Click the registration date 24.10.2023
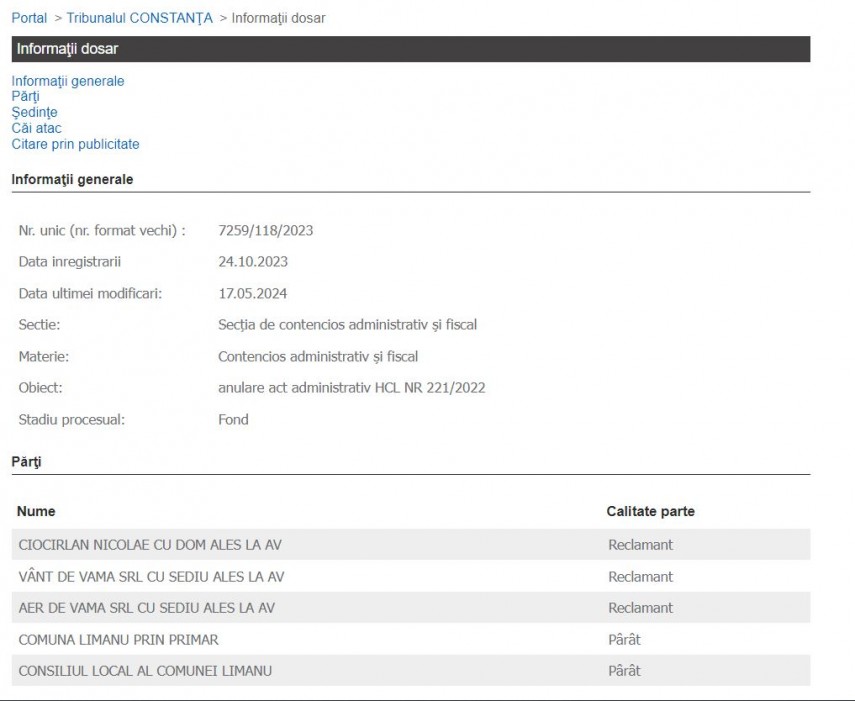This screenshot has width=855, height=701. (253, 262)
